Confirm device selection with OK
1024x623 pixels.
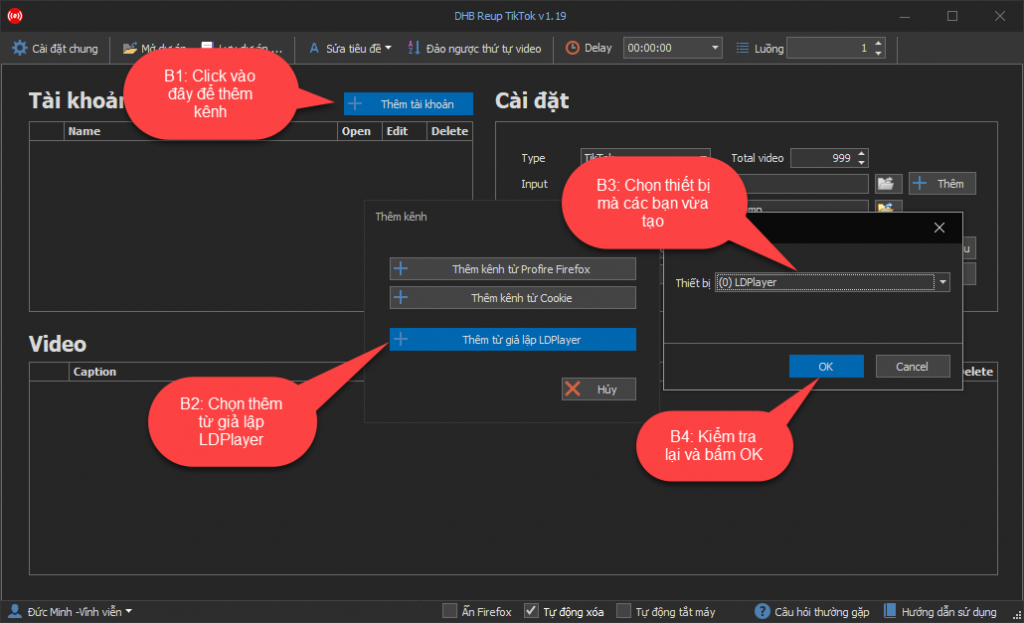826,366
